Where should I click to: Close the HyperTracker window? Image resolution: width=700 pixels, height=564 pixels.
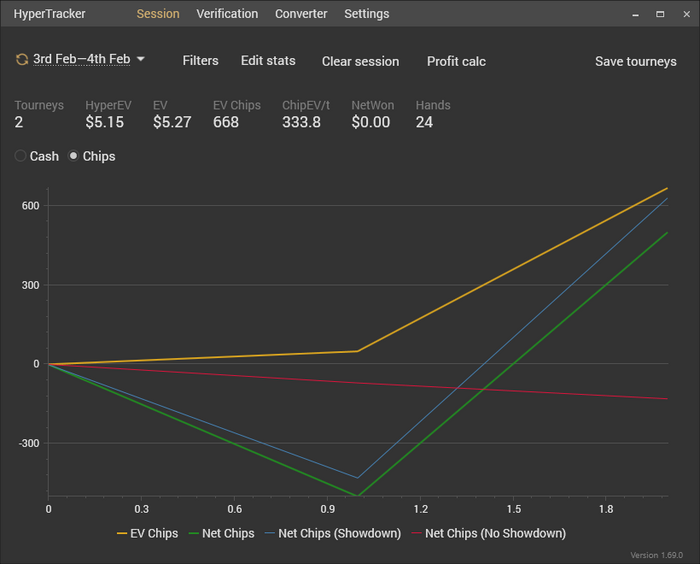[x=687, y=14]
